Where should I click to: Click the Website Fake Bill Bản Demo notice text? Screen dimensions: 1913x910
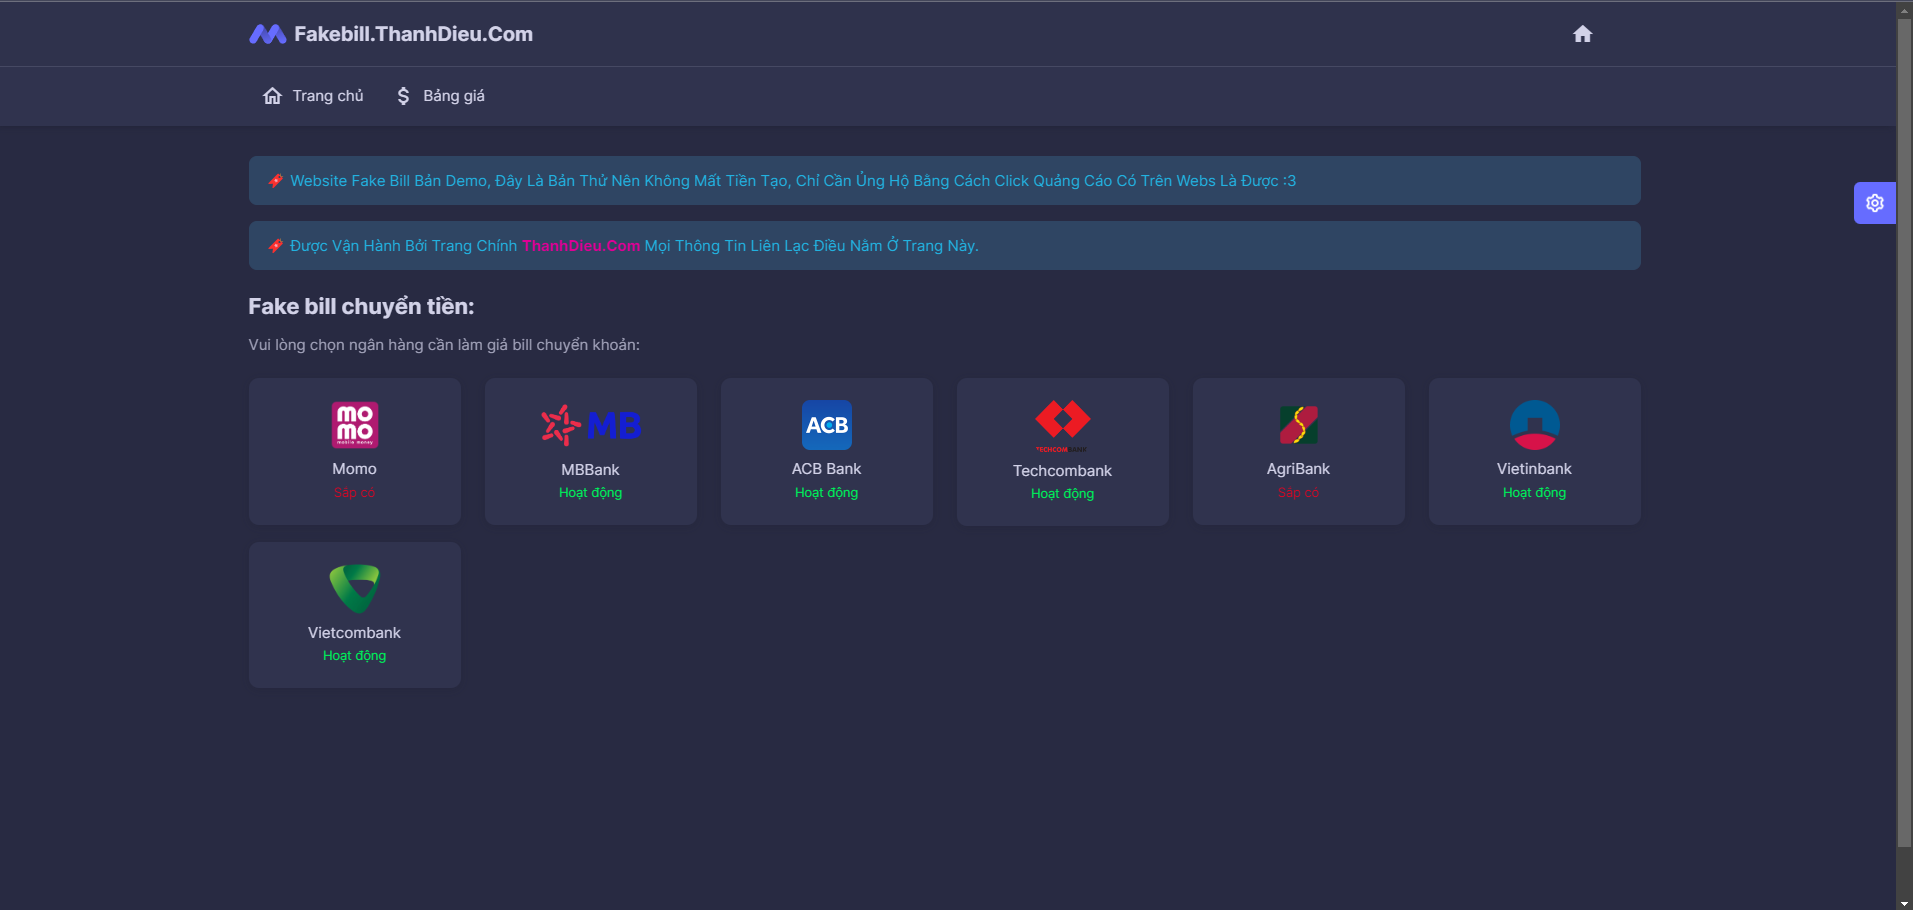coord(793,181)
